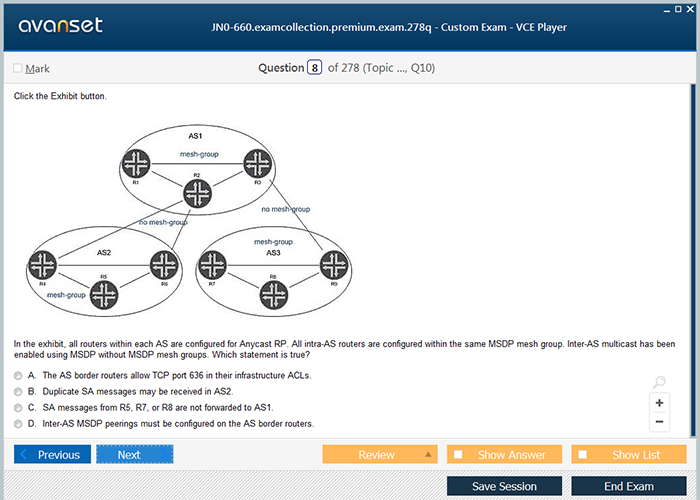Click the AS3 label in the diagram

pos(273,253)
